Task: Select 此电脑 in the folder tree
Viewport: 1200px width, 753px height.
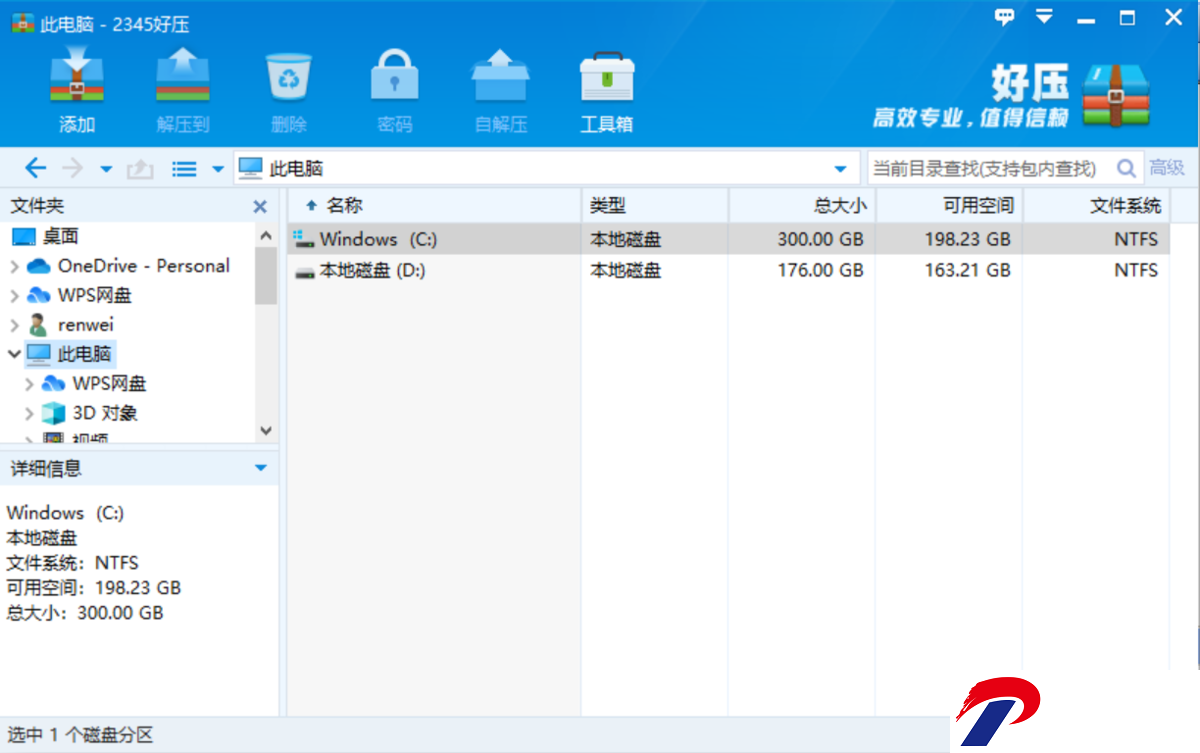Action: click(x=70, y=354)
